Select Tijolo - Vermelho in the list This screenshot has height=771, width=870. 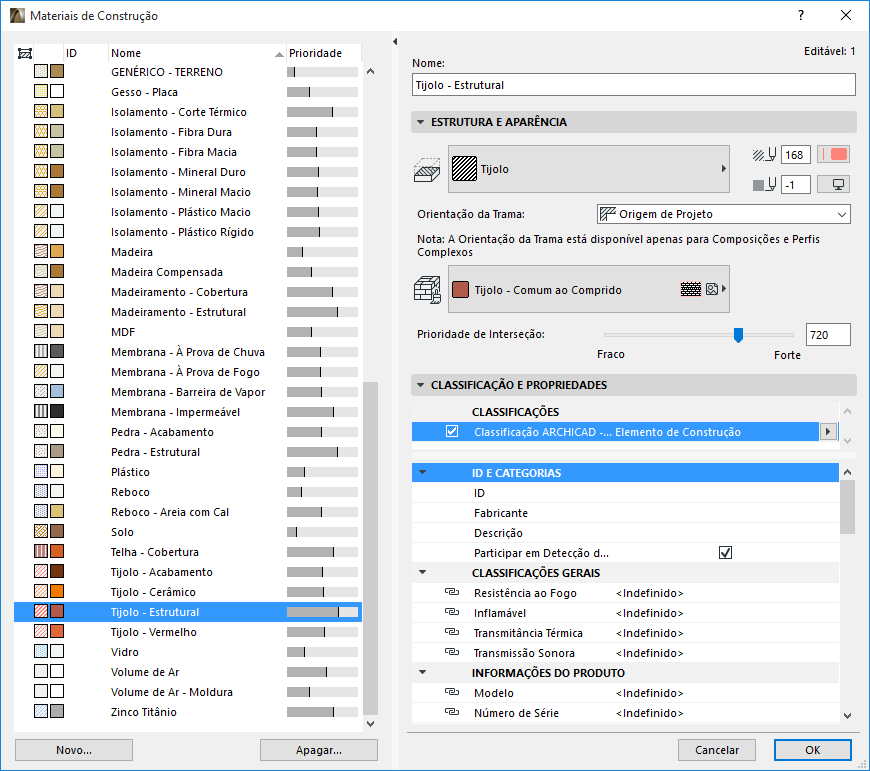coord(188,632)
